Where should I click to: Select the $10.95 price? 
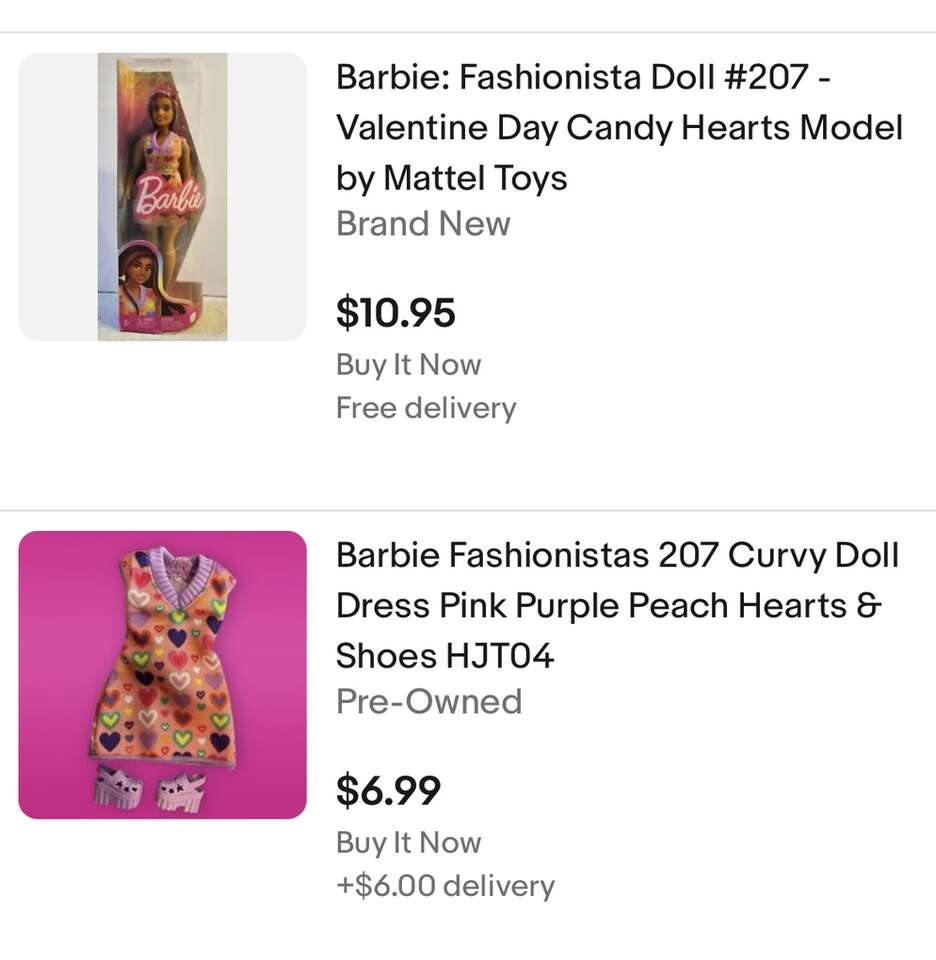[395, 313]
